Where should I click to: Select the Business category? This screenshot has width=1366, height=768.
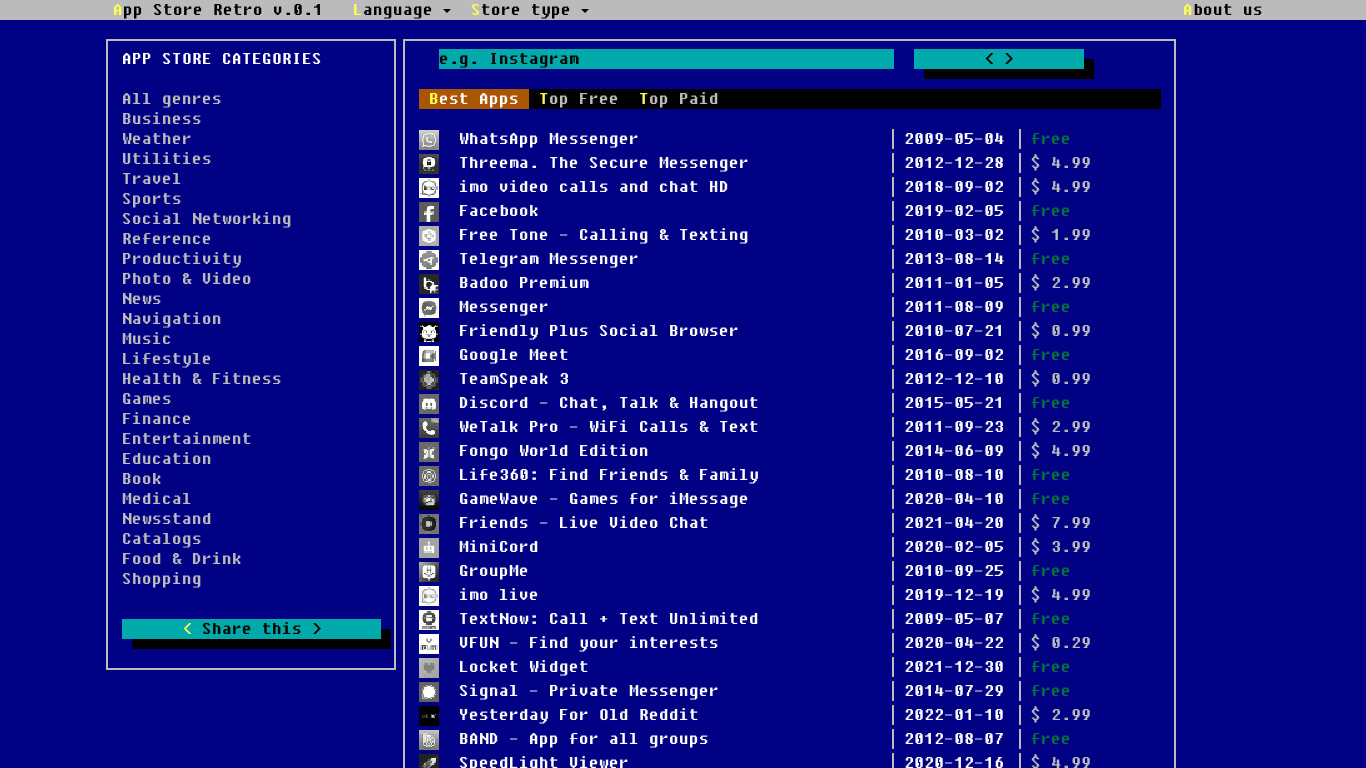coord(162,119)
